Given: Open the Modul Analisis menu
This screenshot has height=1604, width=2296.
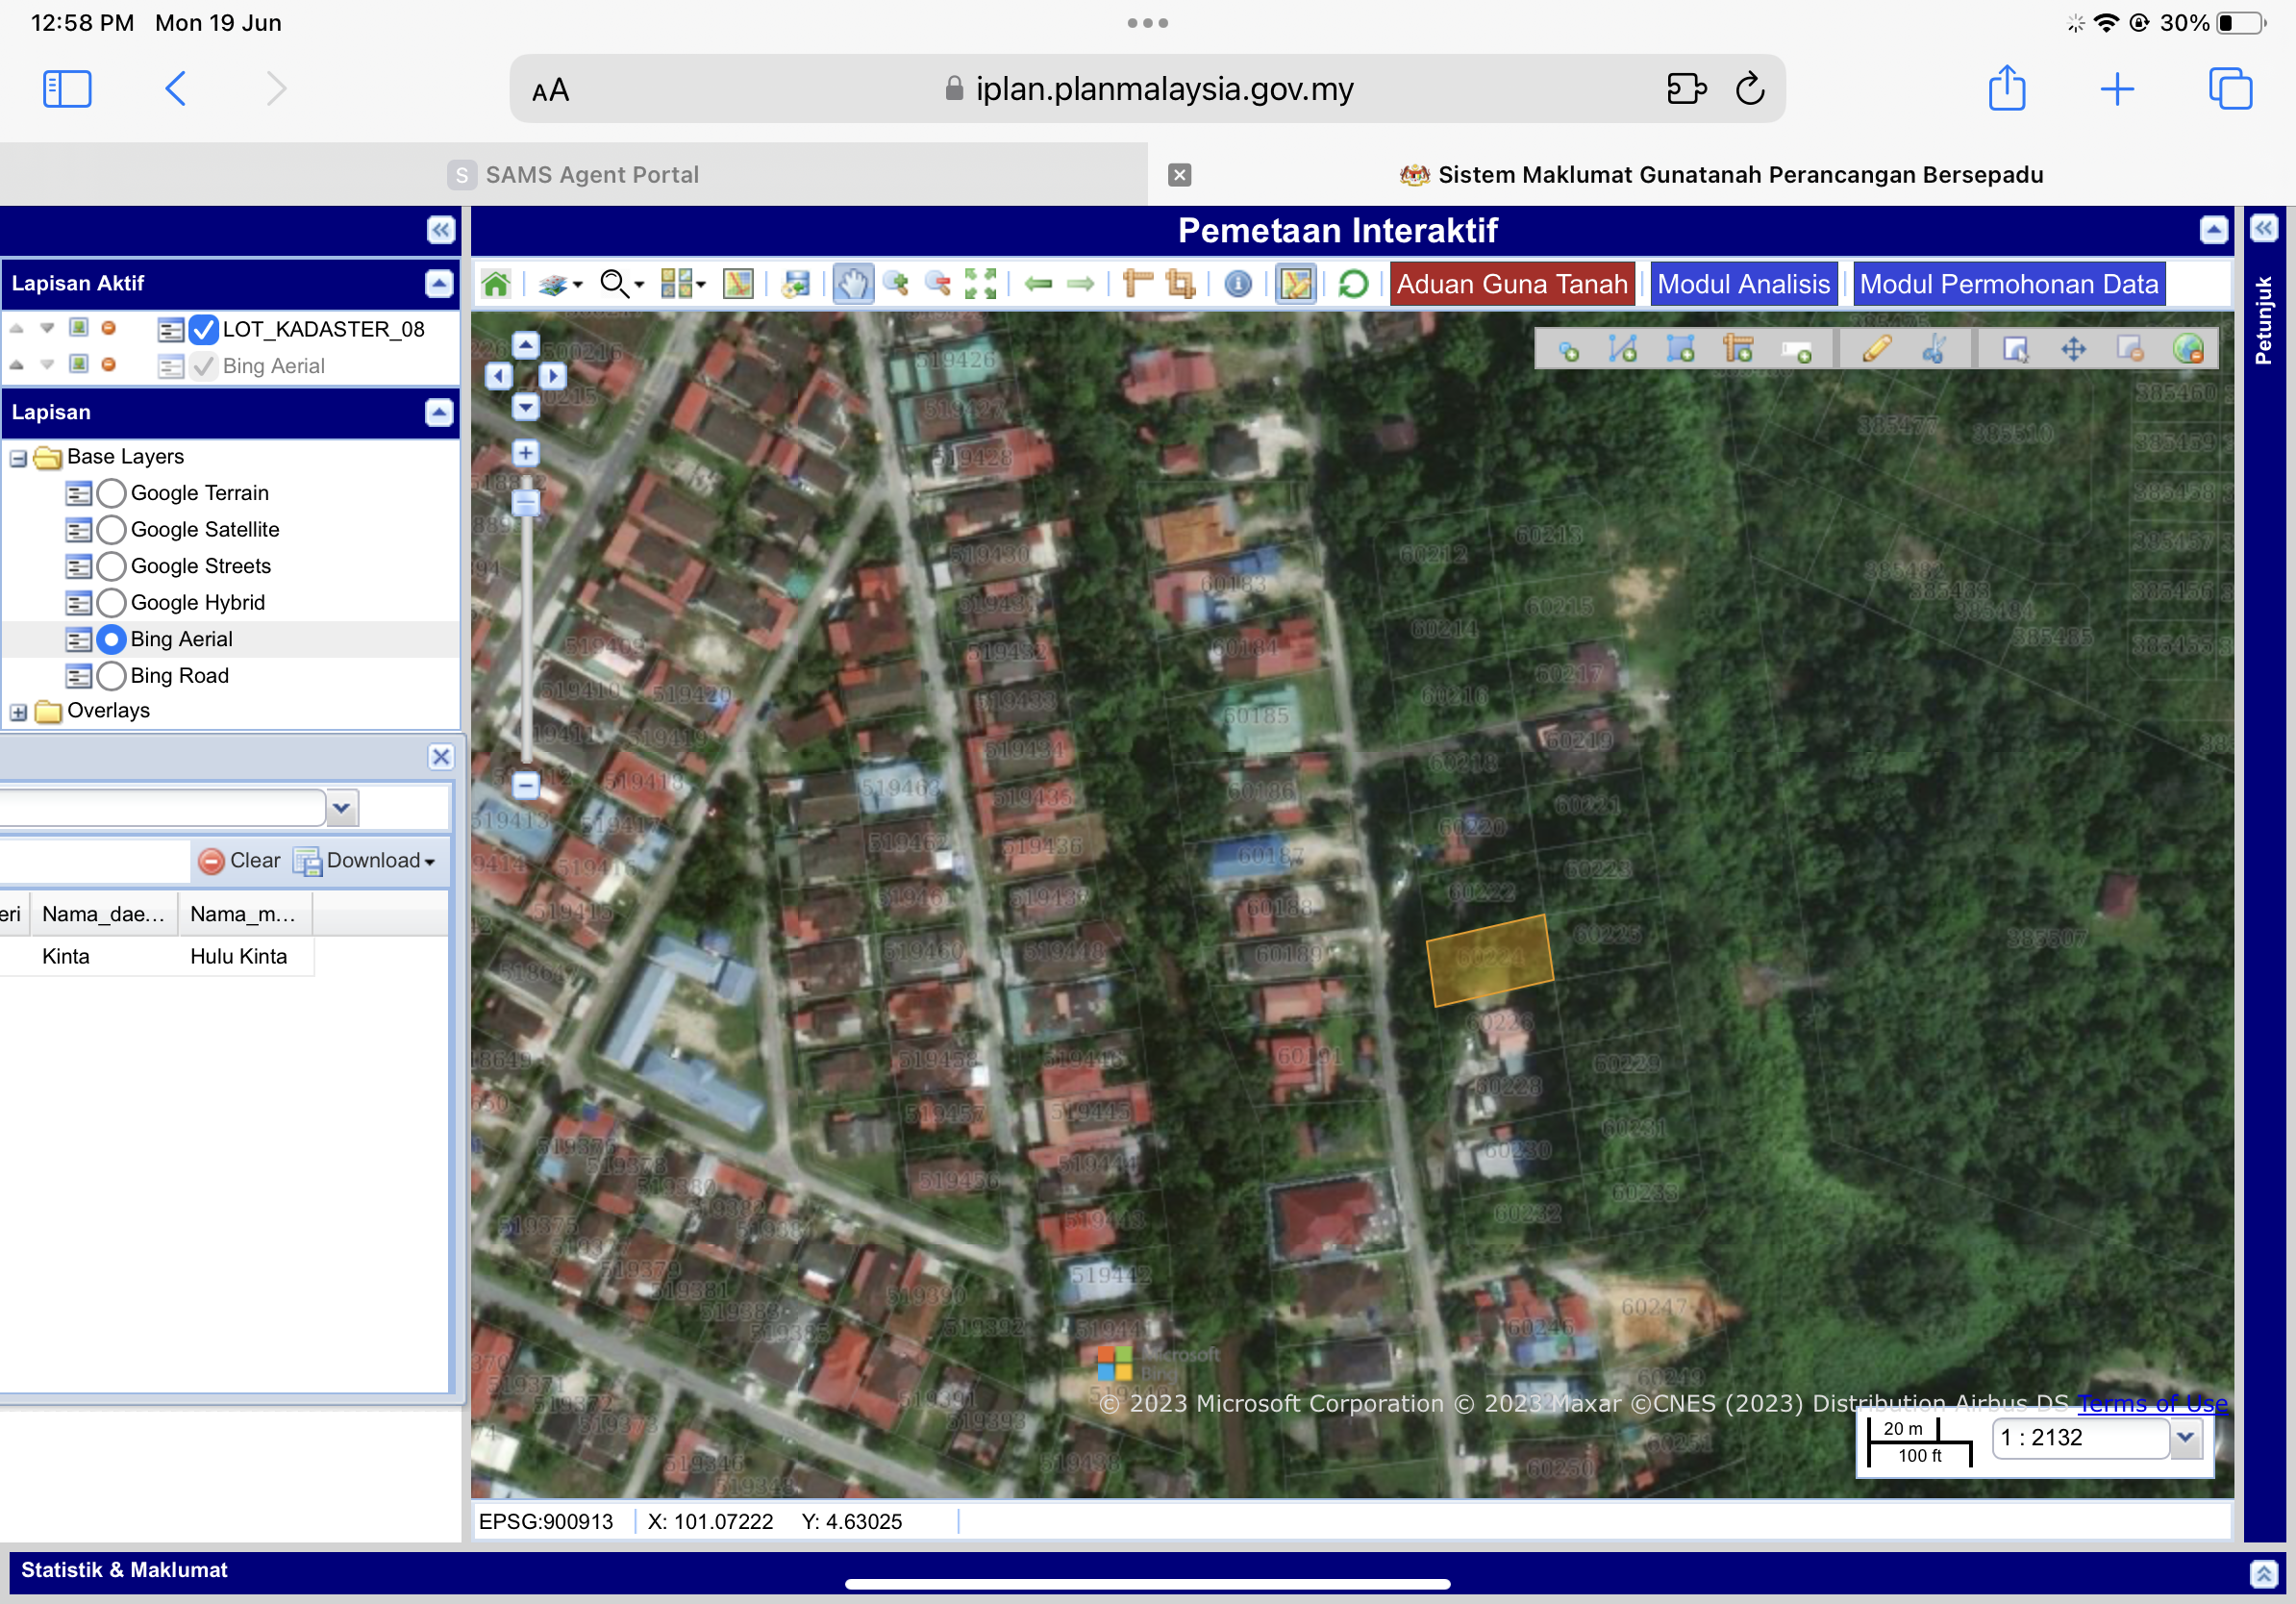Looking at the screenshot, I should click(x=1743, y=285).
